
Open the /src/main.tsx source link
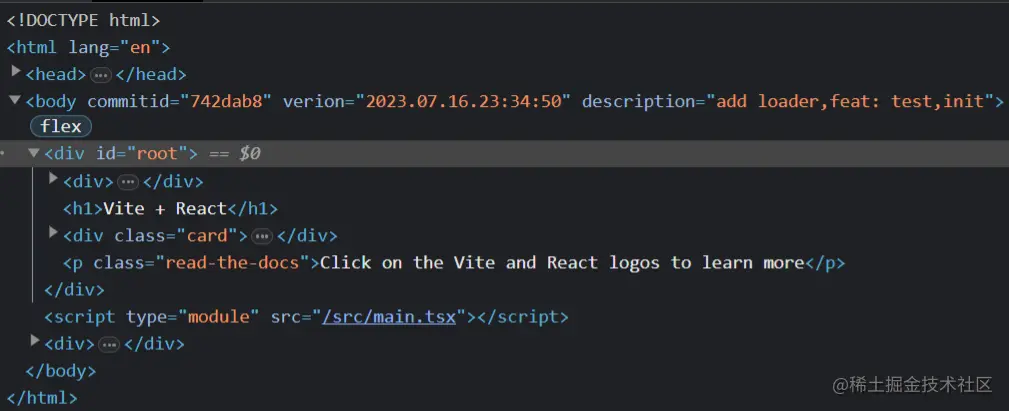(x=389, y=317)
